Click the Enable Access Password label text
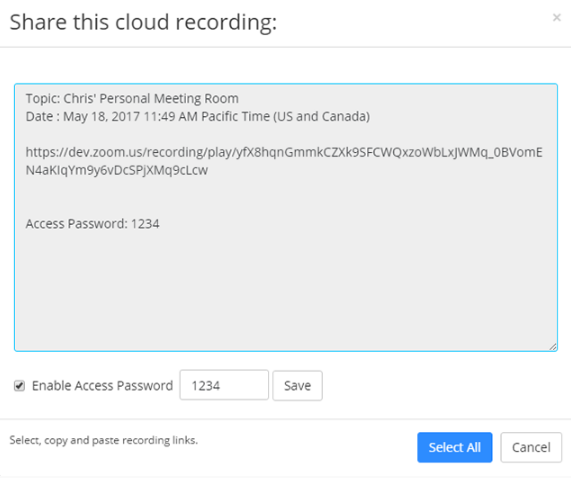The image size is (571, 478). click(x=102, y=386)
